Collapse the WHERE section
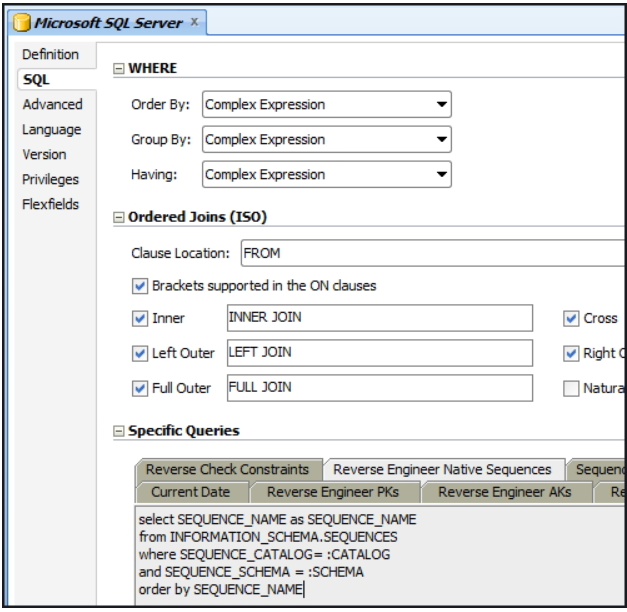Viewport: 627px width, 612px height. pos(119,68)
